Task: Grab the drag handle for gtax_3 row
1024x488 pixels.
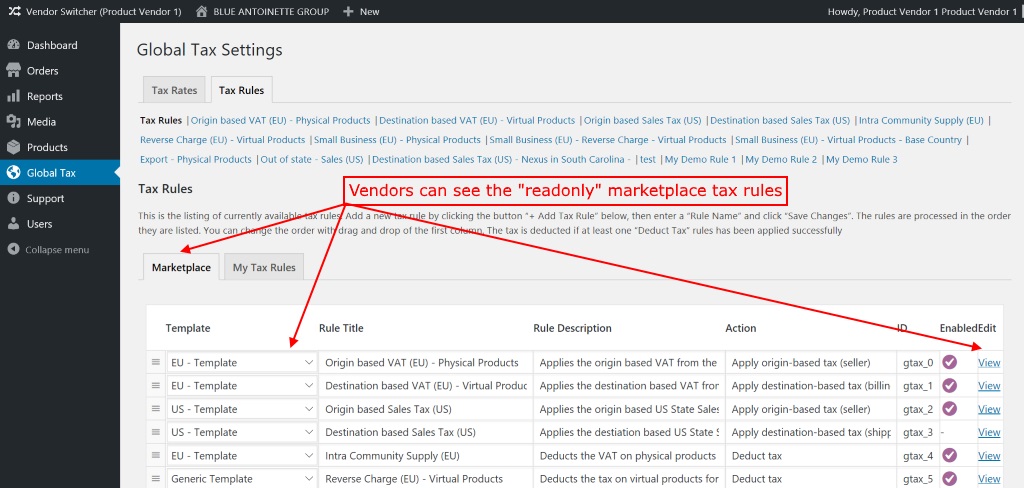Action: coord(155,432)
